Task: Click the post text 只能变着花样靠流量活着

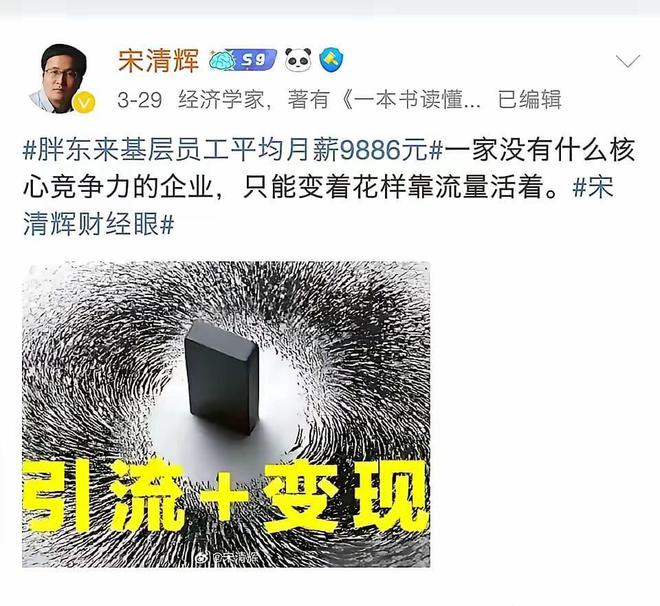Action: coord(392,187)
